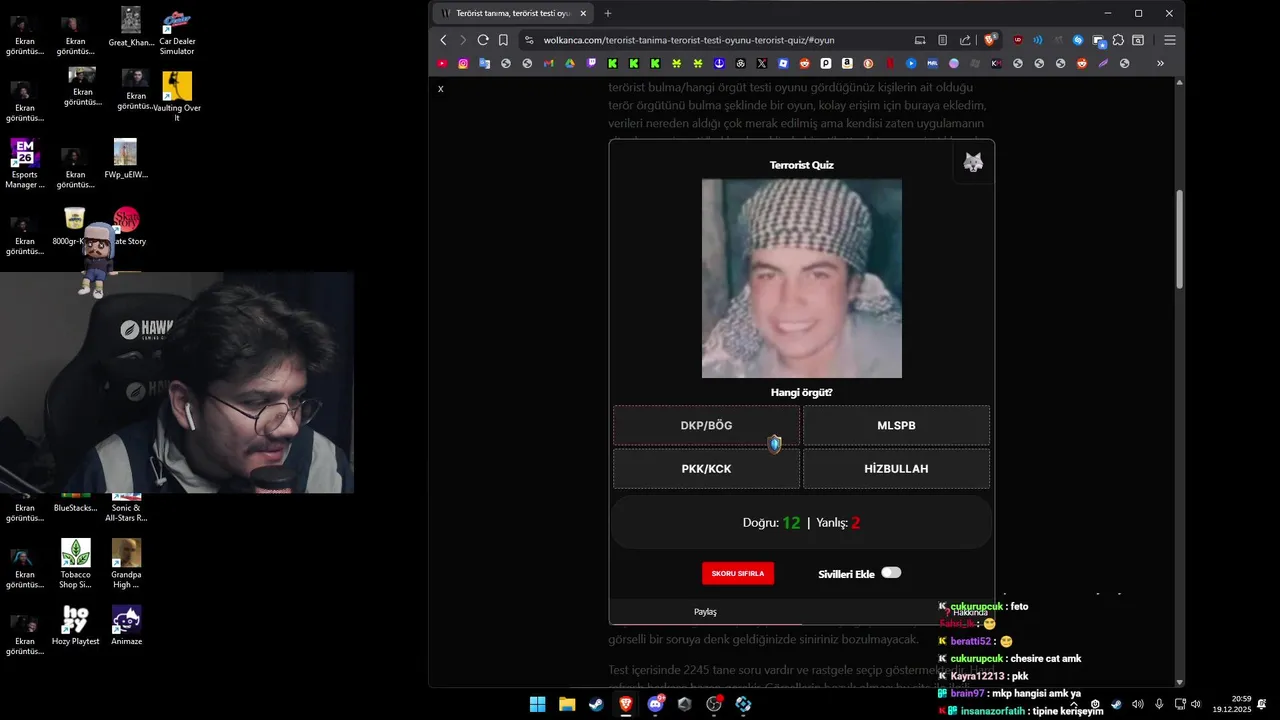The width and height of the screenshot is (1280, 720).
Task: Open Brave hamburger menu
Action: (x=1169, y=40)
